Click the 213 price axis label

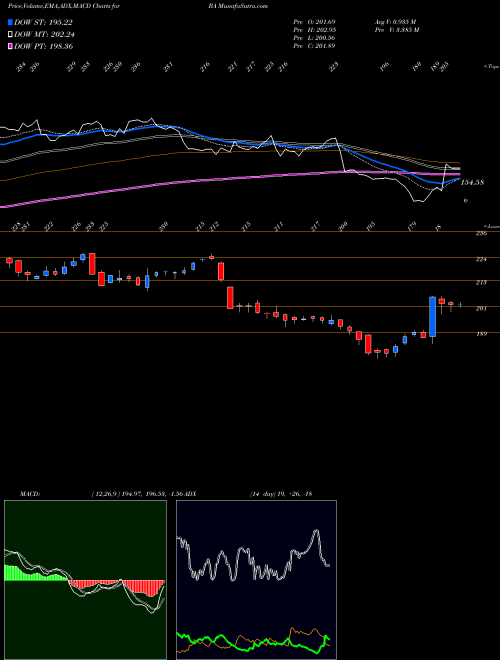click(x=481, y=282)
